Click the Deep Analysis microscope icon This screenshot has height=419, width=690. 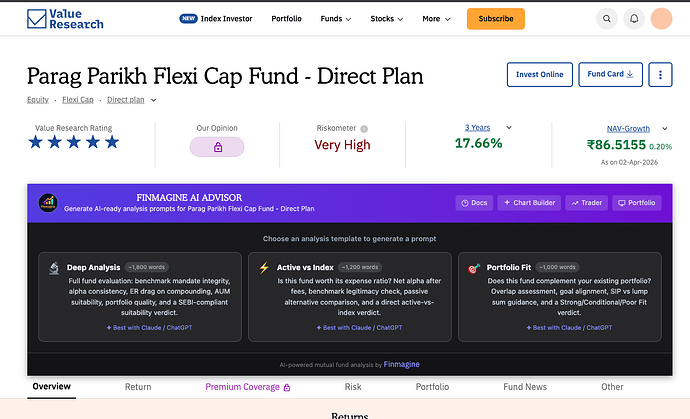pyautogui.click(x=54, y=268)
